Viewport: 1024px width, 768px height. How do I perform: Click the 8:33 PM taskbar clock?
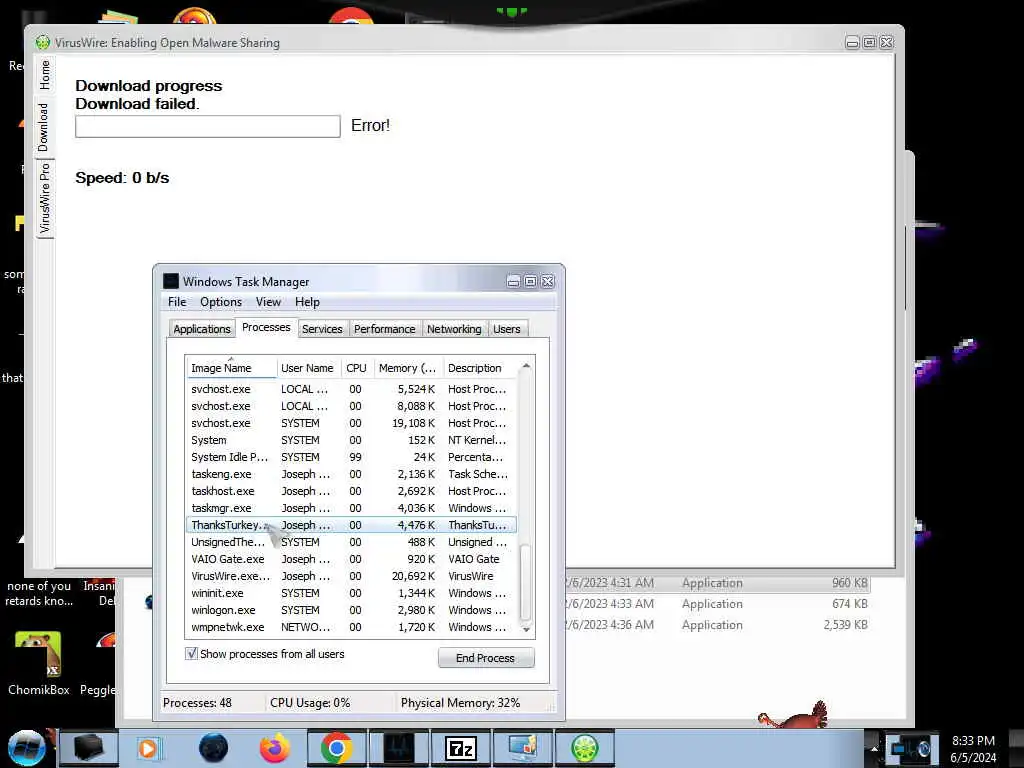coord(973,749)
